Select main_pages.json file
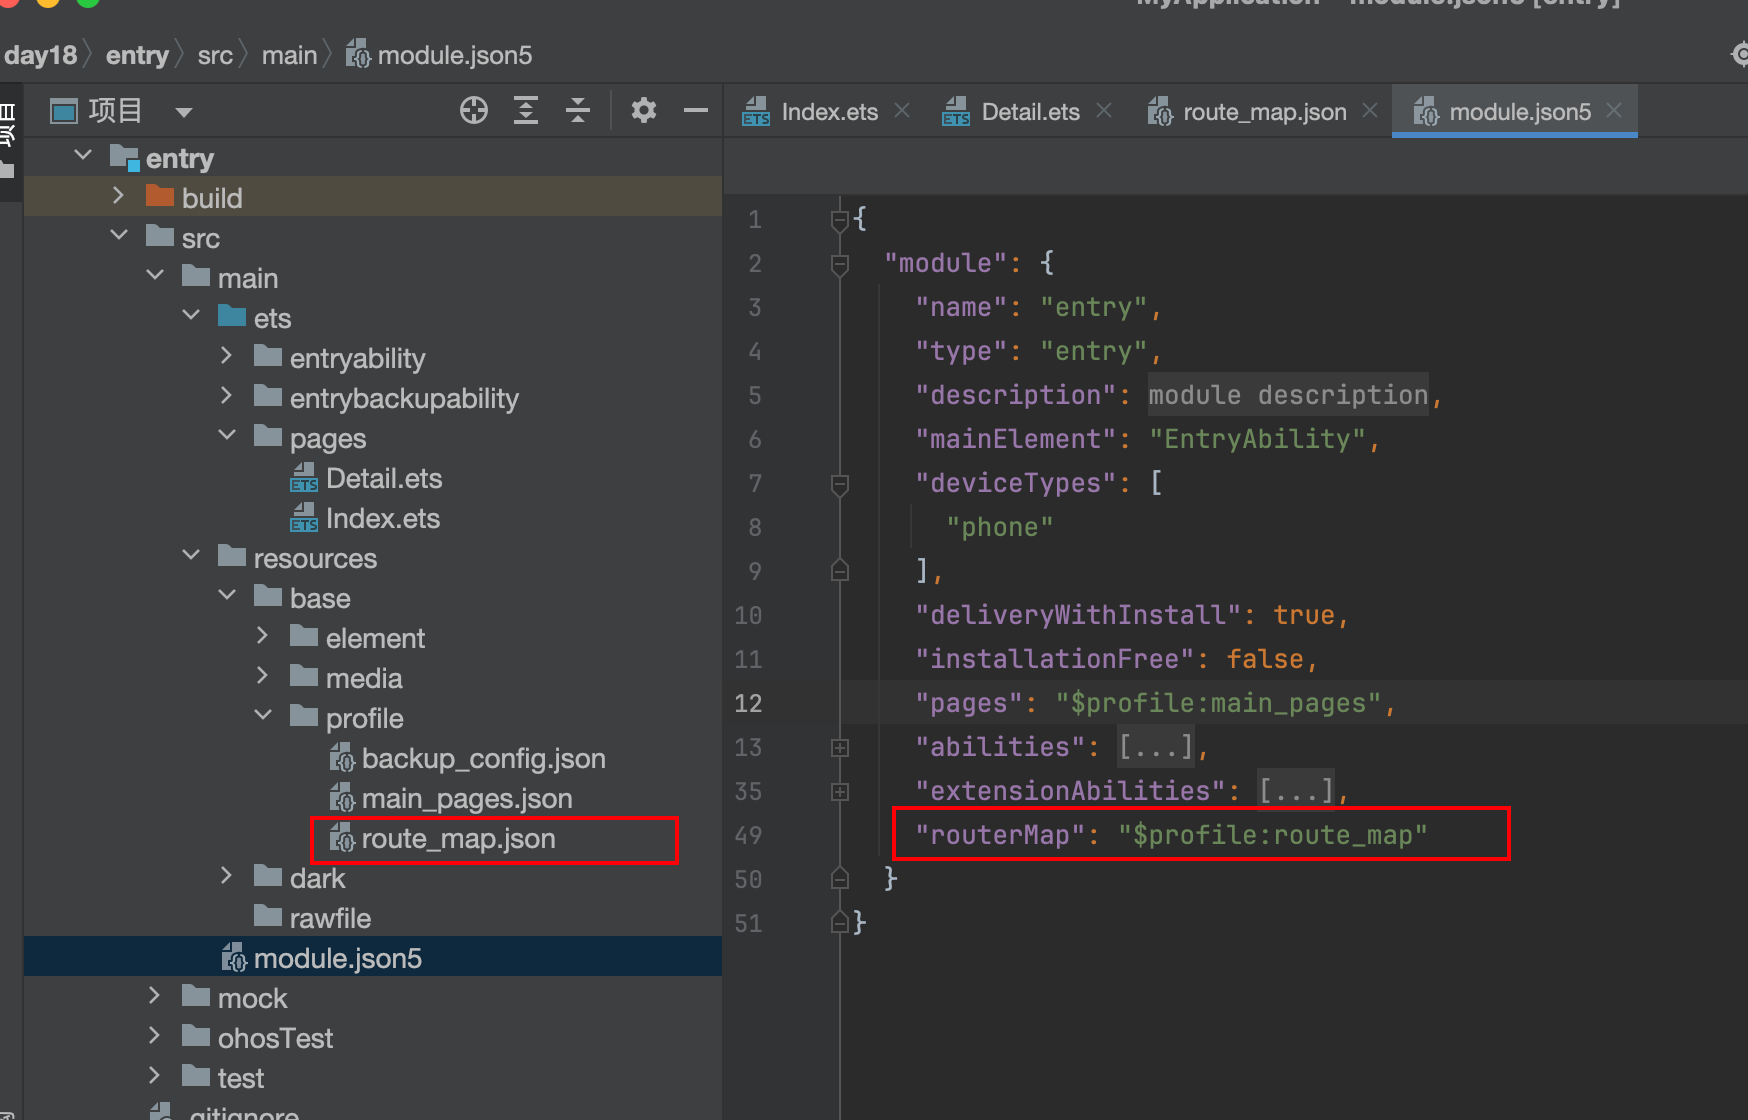The image size is (1748, 1120). click(467, 799)
